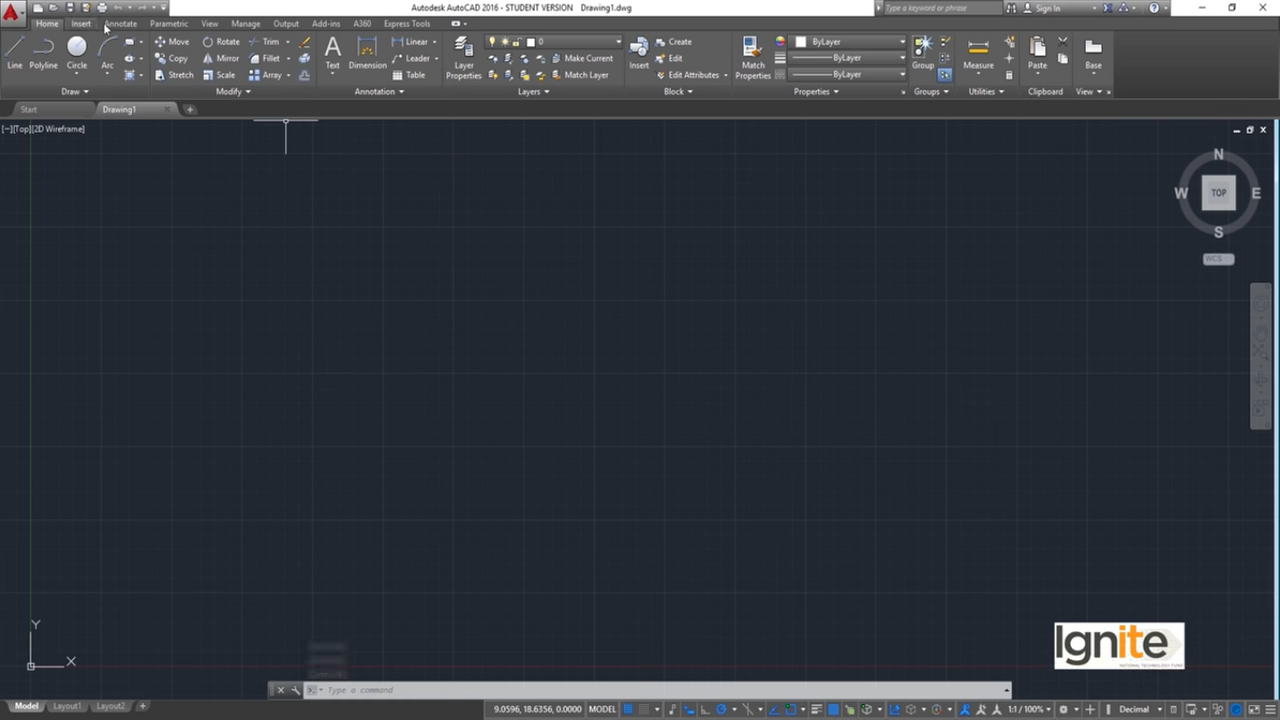This screenshot has height=720, width=1280.
Task: Toggle snap mode in status bar
Action: pos(644,709)
